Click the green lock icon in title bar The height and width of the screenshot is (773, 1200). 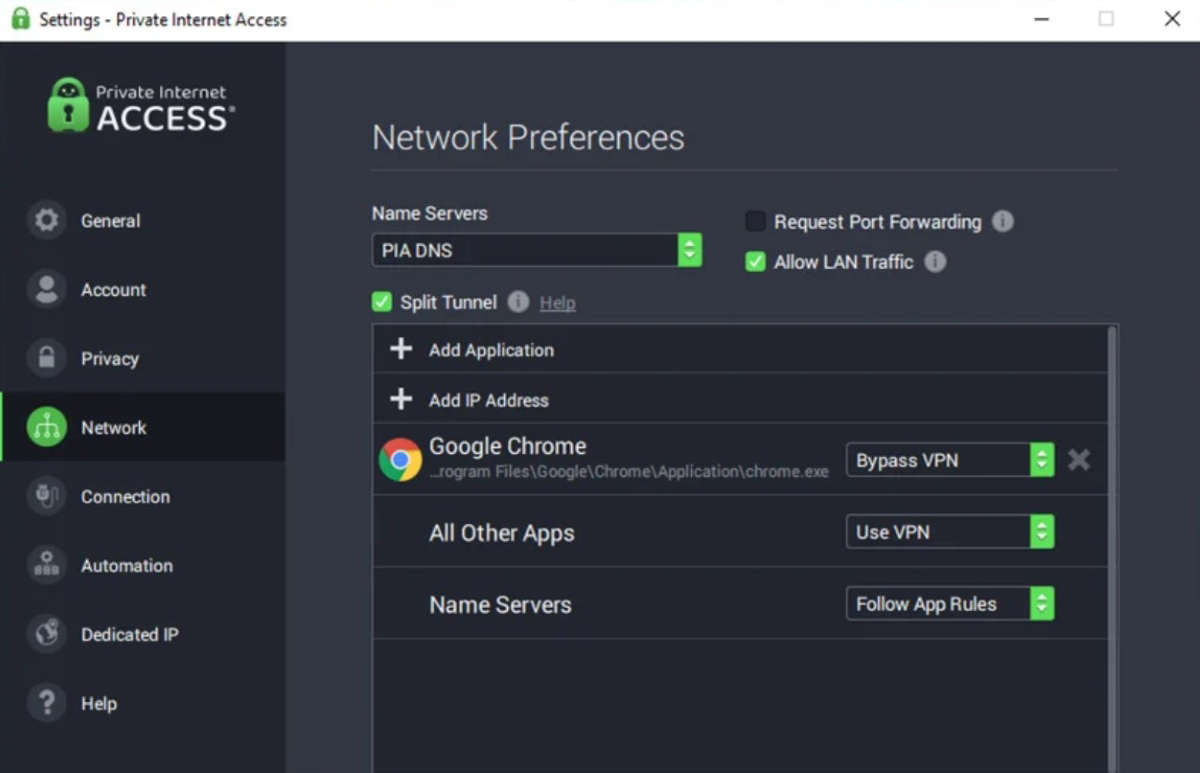[20, 19]
